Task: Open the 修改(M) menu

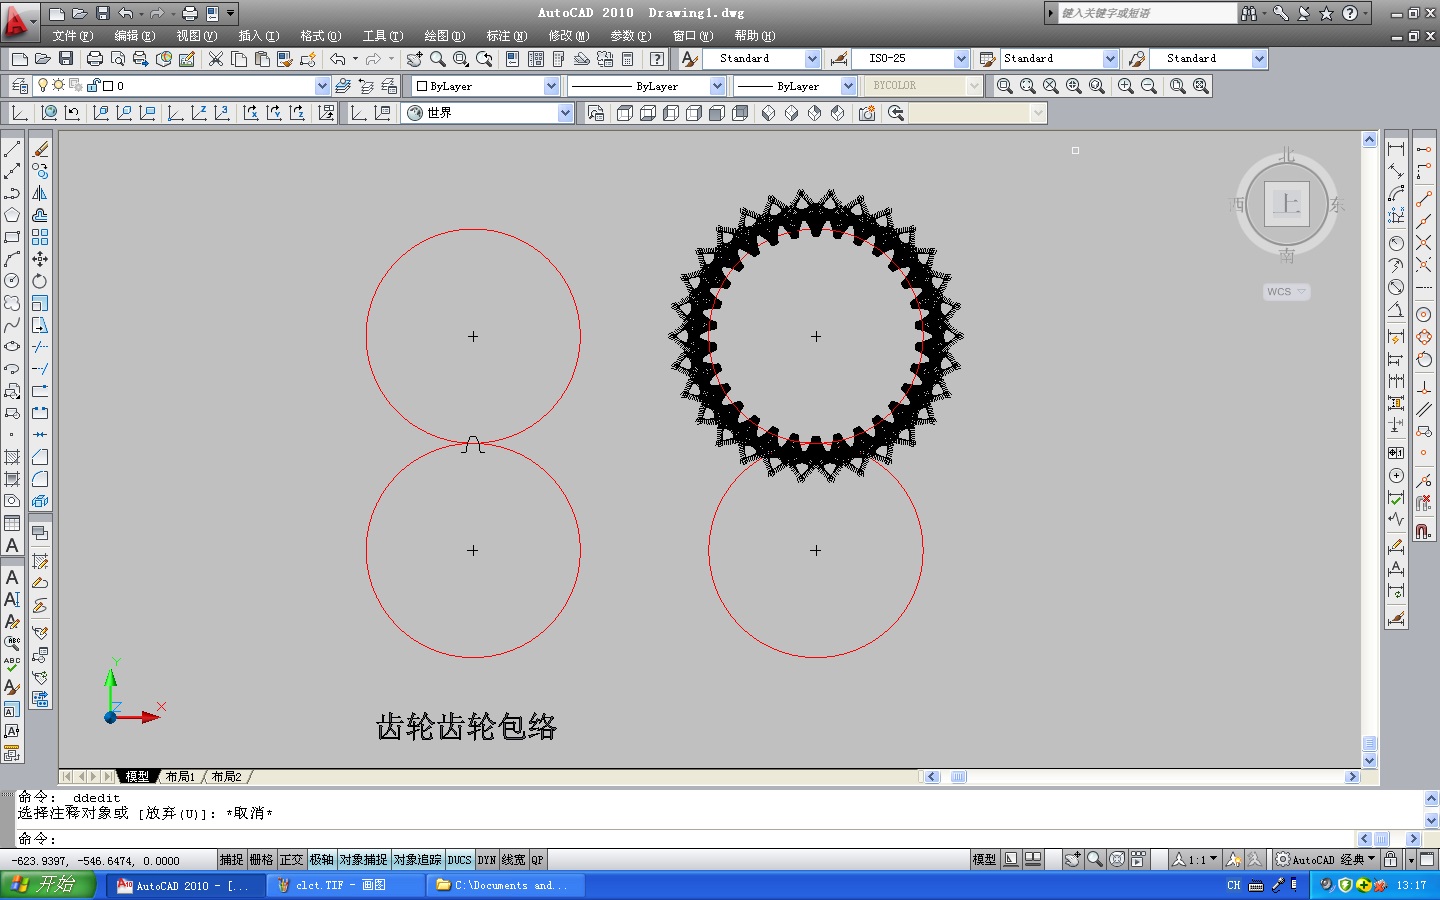Action: [x=569, y=36]
